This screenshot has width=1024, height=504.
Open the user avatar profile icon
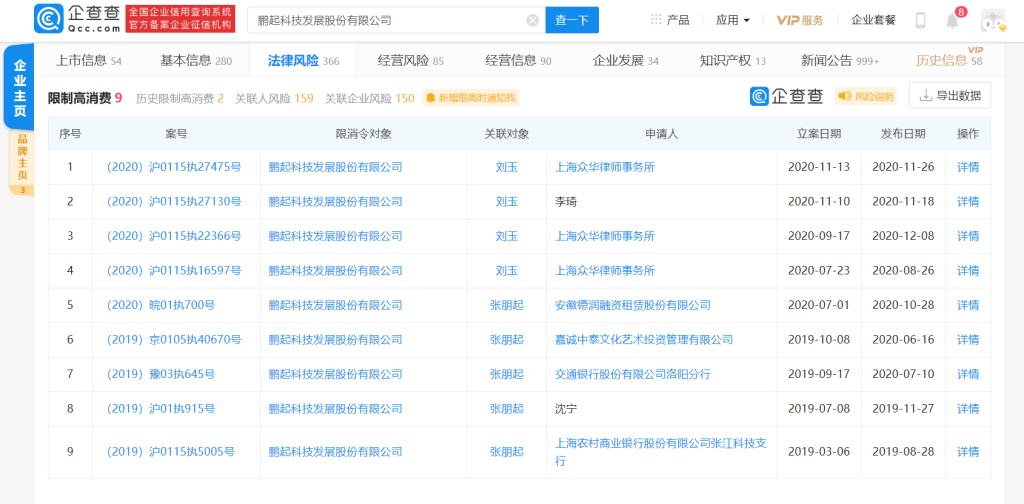coord(993,20)
